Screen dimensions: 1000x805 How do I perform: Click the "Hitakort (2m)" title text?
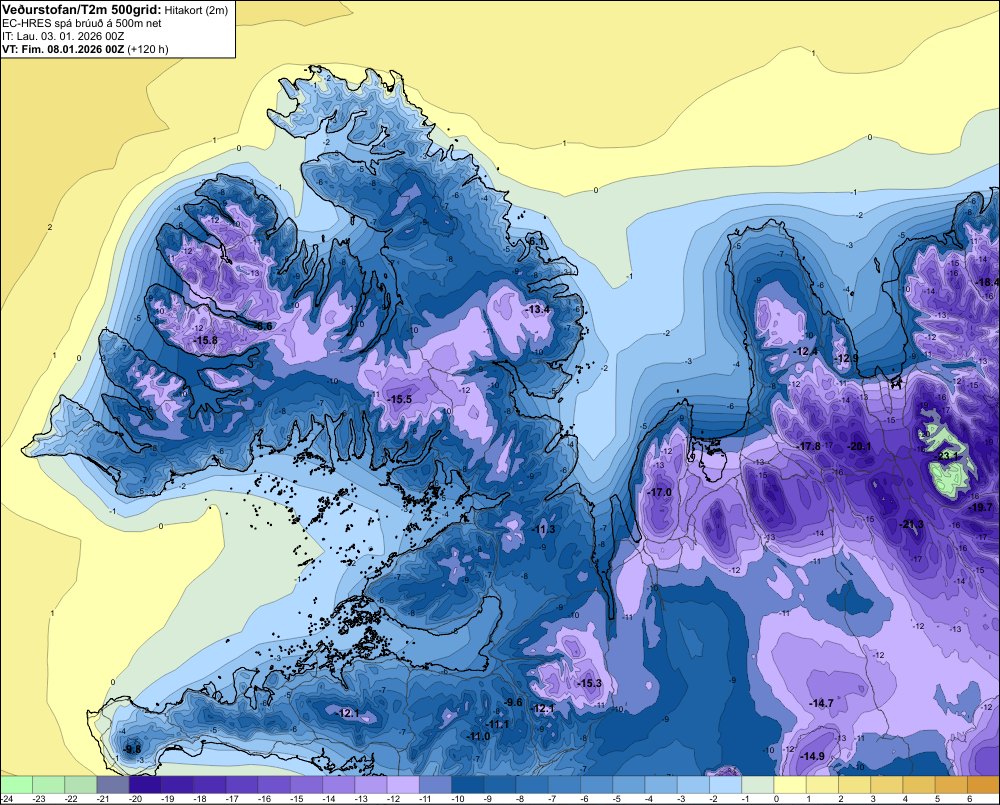[x=196, y=10]
